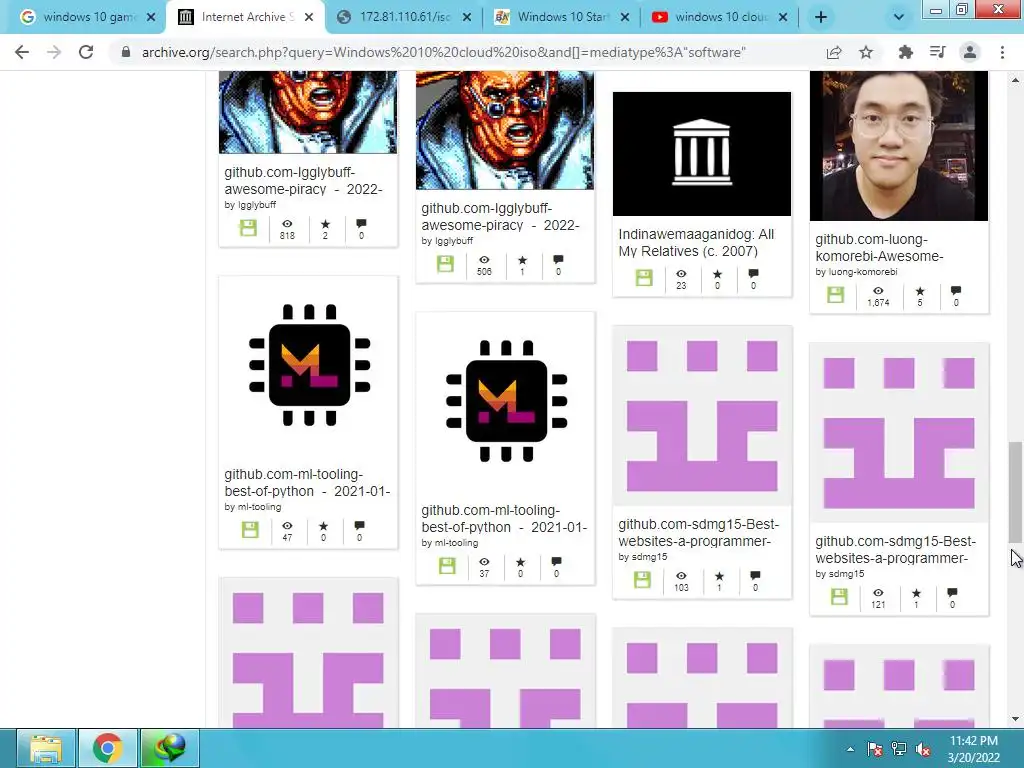Click software floppy icon on luong-komorebi item

pyautogui.click(x=835, y=295)
